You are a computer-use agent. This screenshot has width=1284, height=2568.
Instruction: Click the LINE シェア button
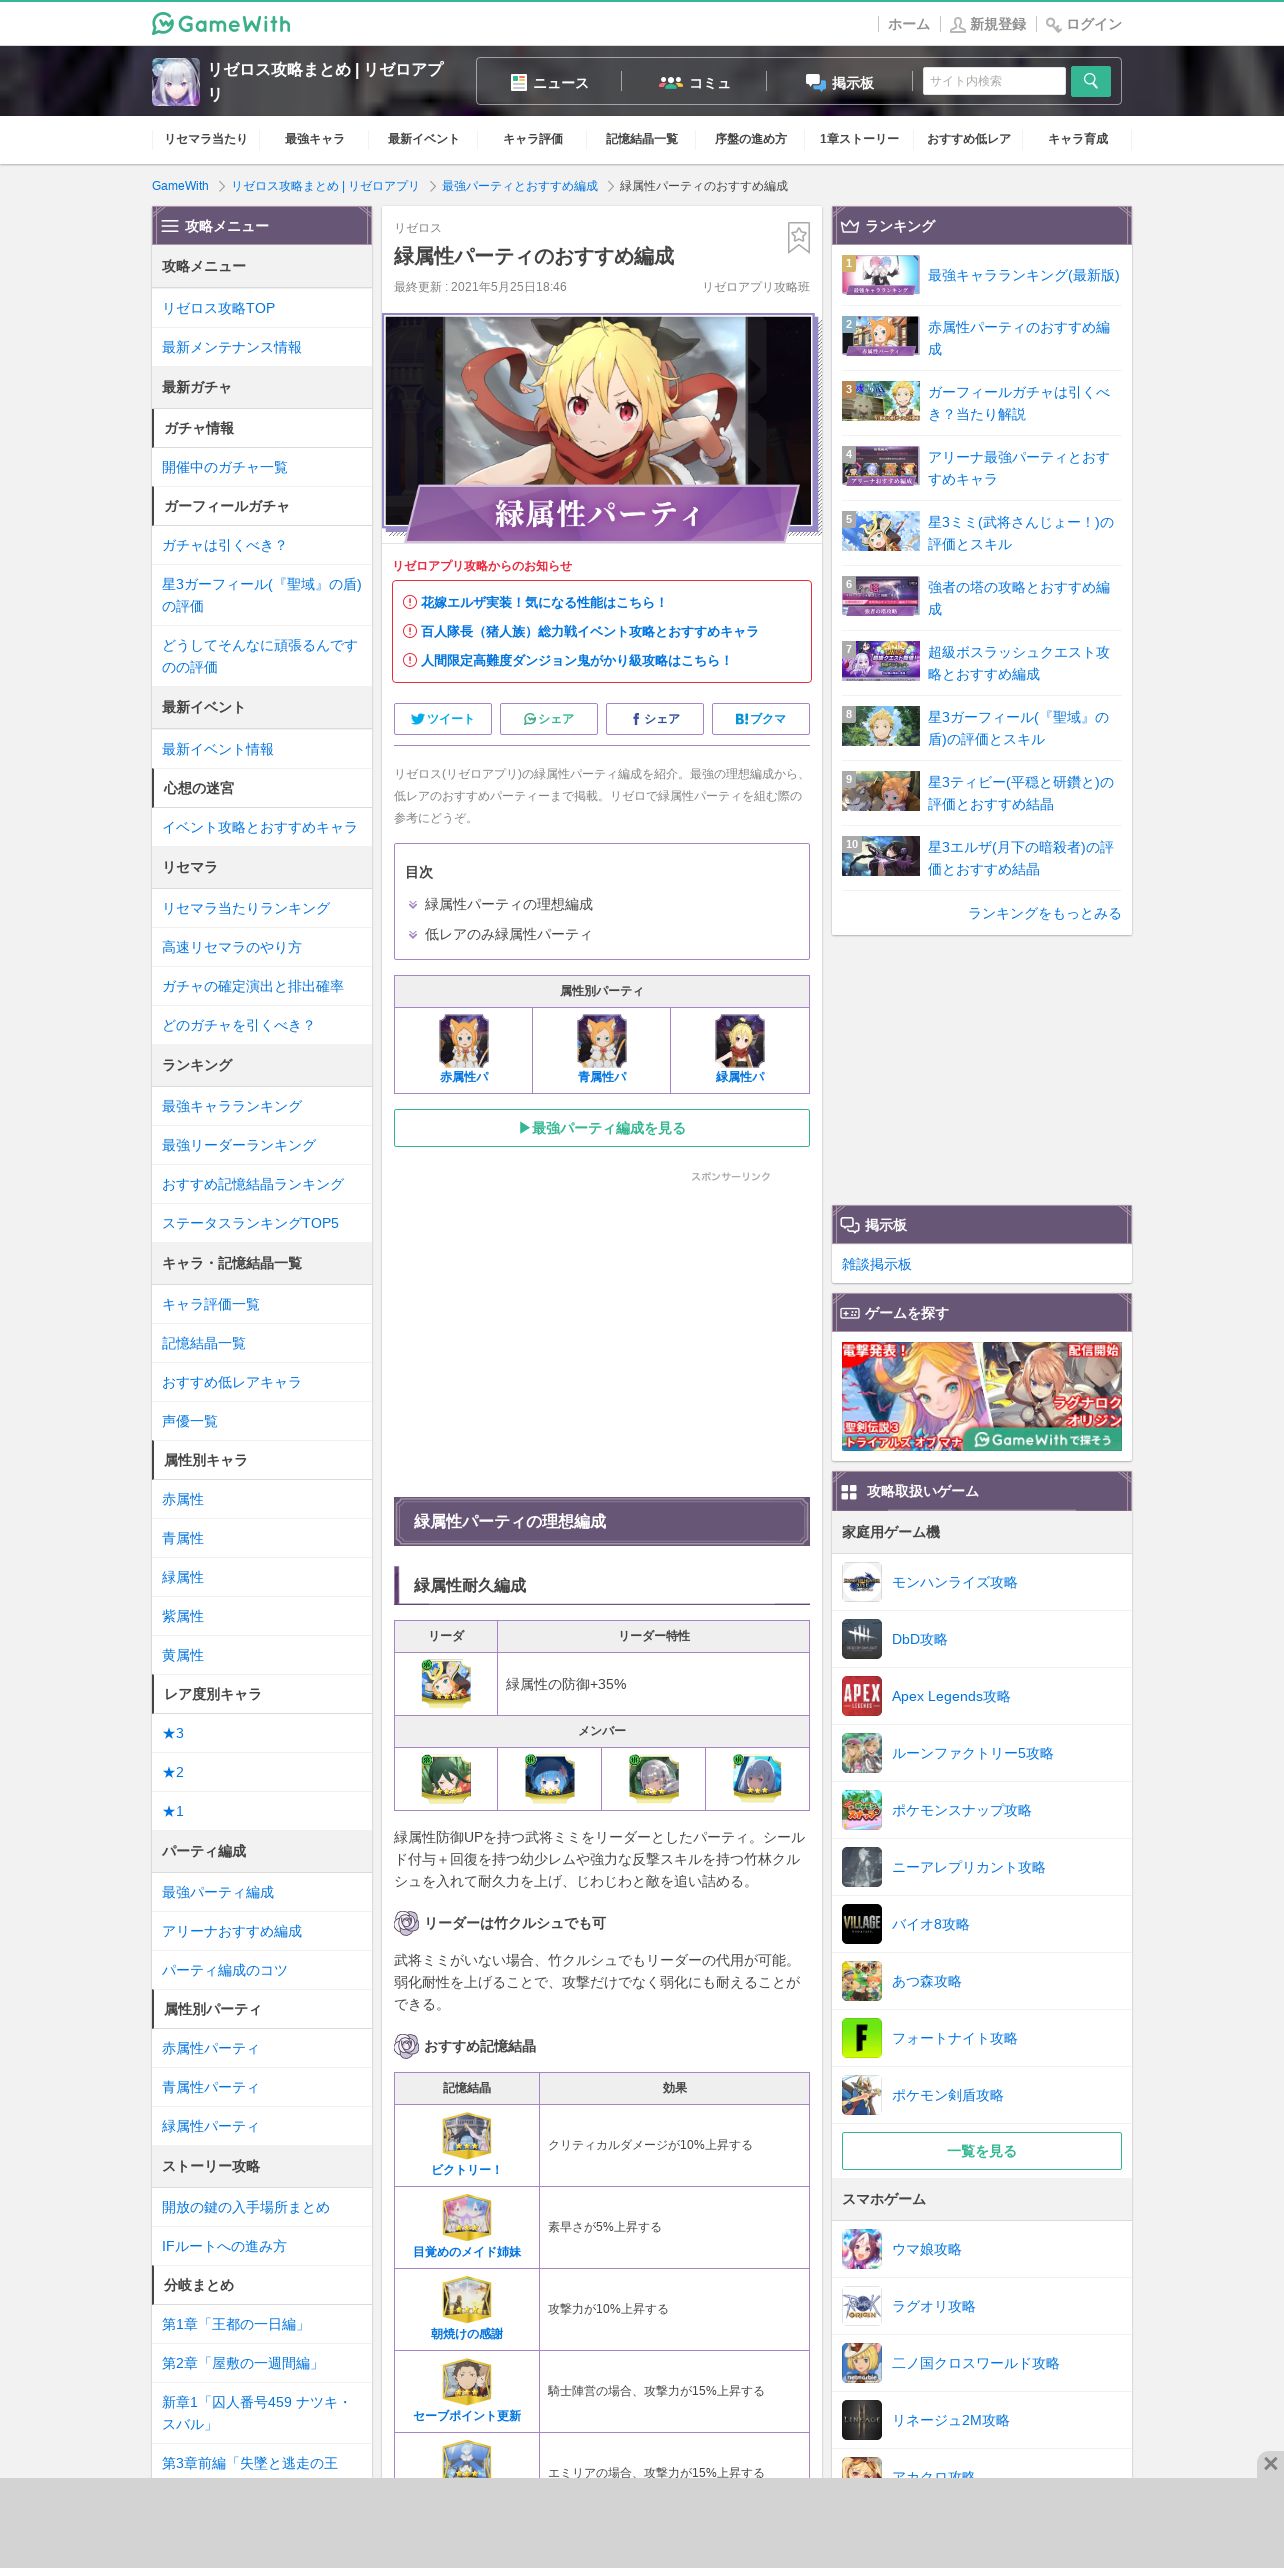pyautogui.click(x=548, y=718)
